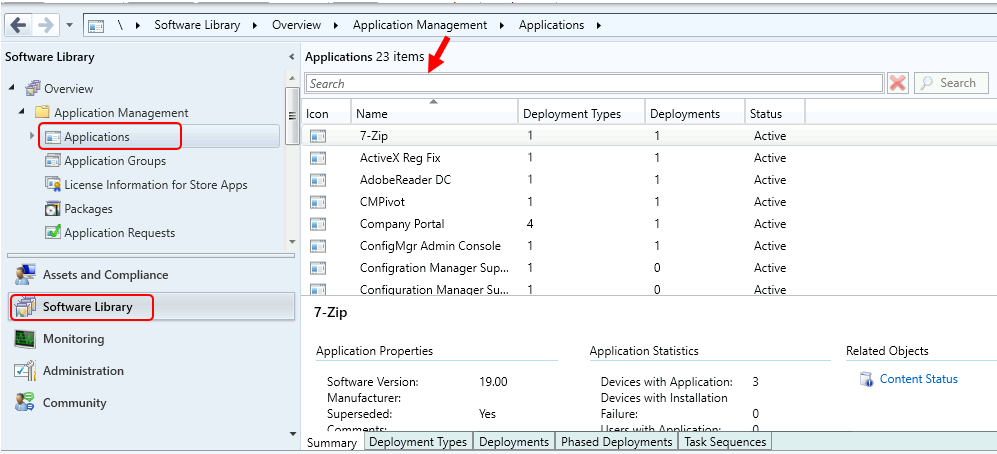
Task: Switch to the Community workspace
Action: (x=151, y=403)
